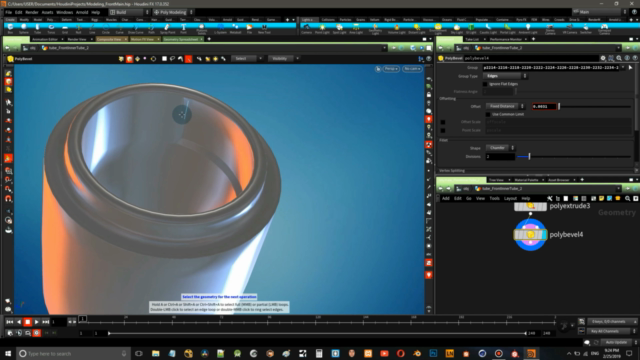Select the Circle shelf tool
This screenshot has height=360, width=640.
tap(106, 29)
